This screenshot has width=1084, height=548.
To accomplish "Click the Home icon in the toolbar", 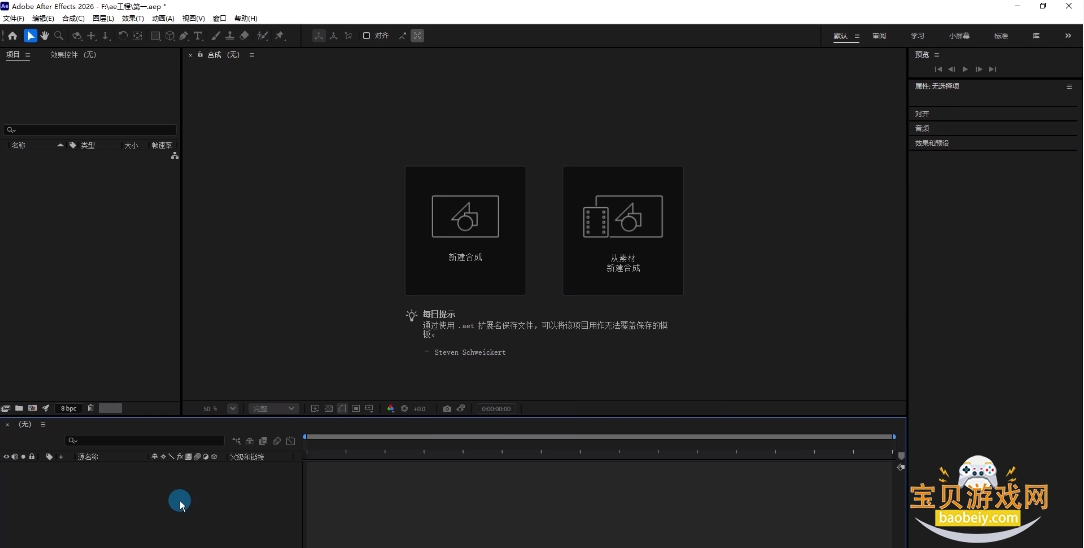I will [12, 36].
